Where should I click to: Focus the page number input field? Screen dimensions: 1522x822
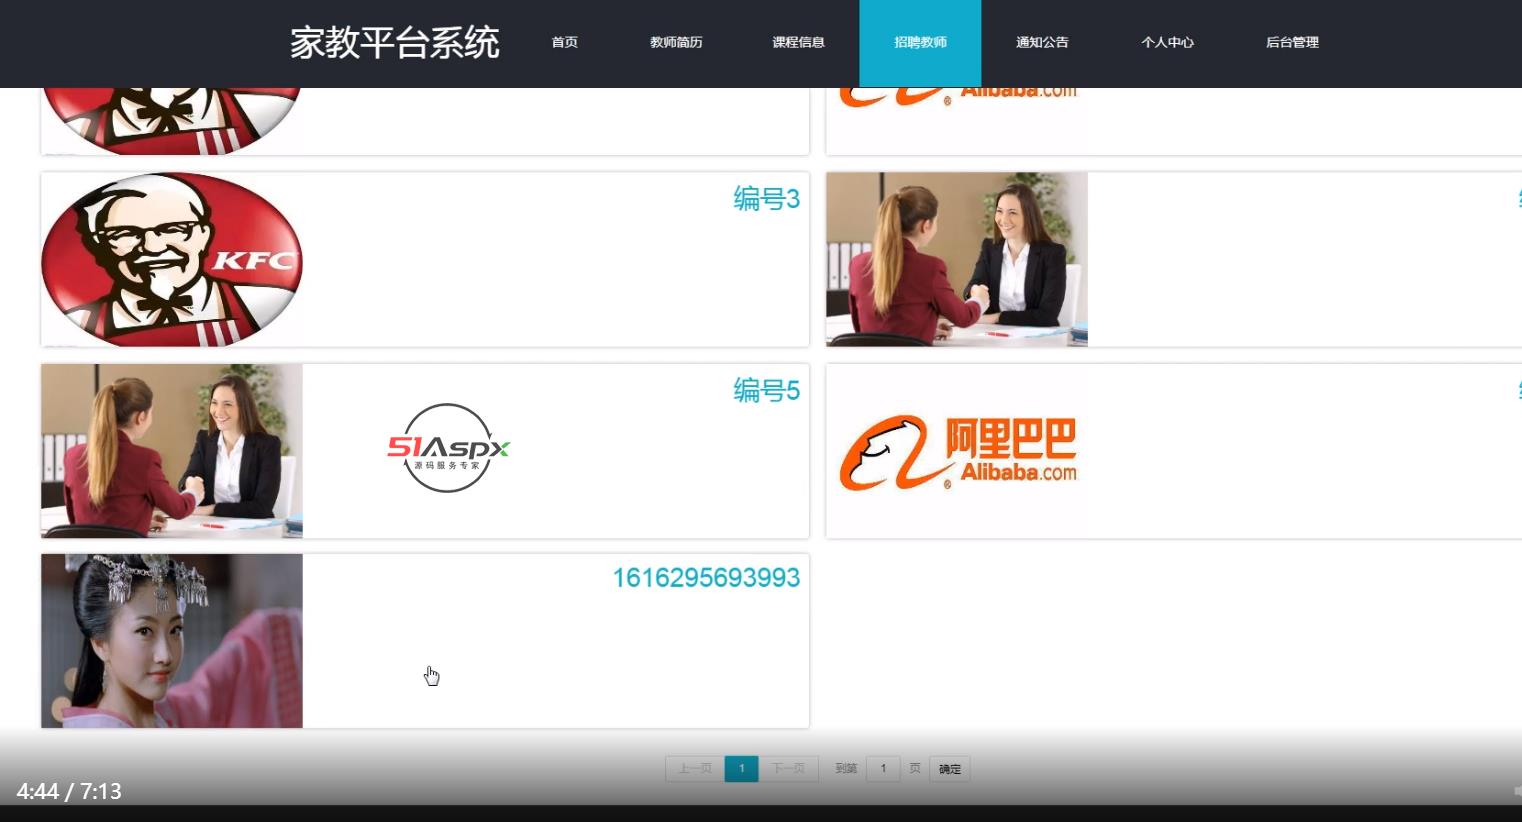point(883,768)
